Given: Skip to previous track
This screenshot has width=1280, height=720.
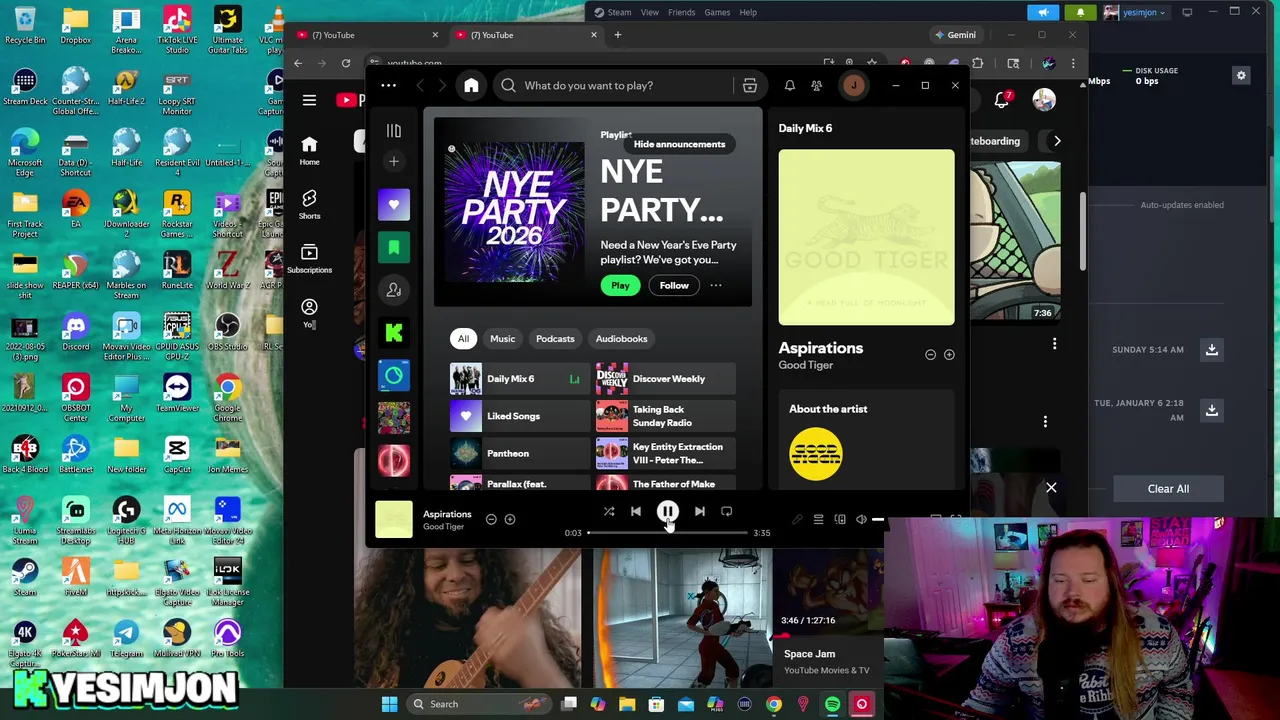Looking at the screenshot, I should pos(636,512).
